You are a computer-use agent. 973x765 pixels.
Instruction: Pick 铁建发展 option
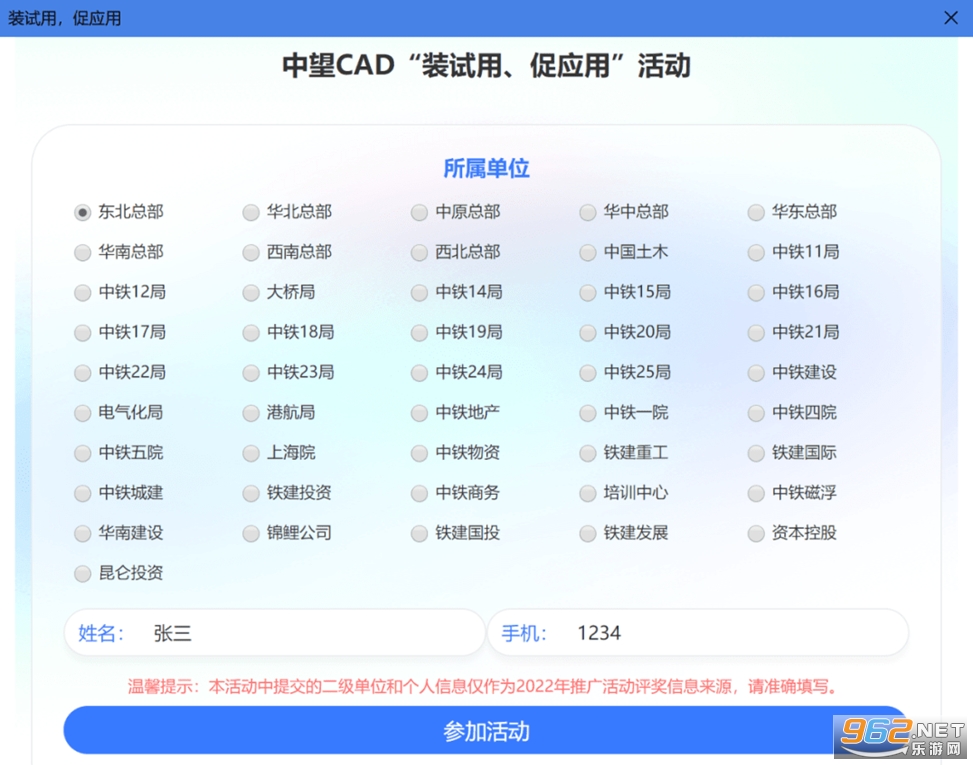coord(588,534)
